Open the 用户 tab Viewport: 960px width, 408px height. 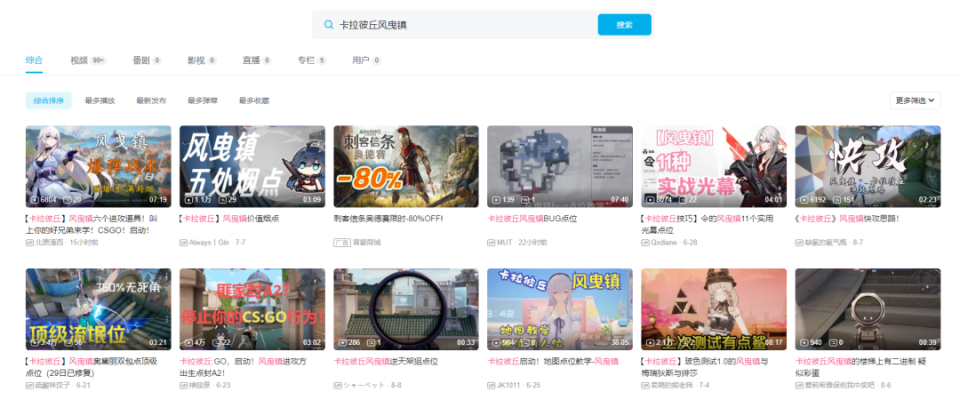[x=367, y=60]
